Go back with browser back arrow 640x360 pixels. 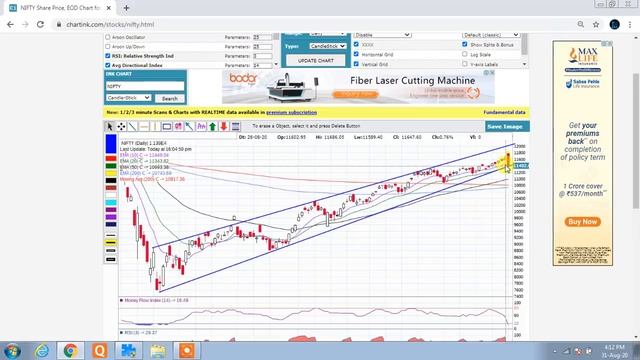coord(10,24)
